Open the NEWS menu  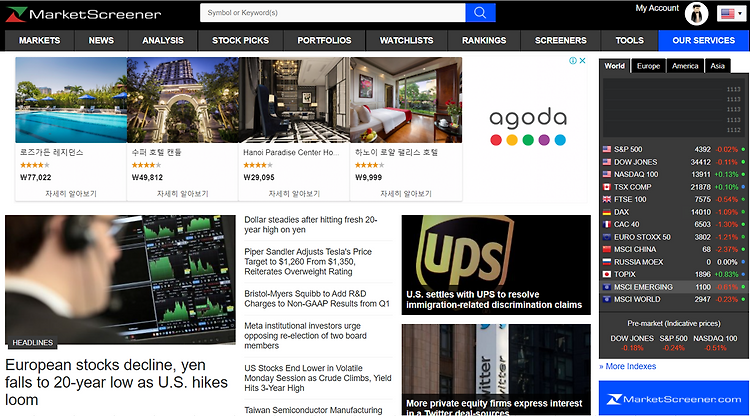(x=101, y=41)
